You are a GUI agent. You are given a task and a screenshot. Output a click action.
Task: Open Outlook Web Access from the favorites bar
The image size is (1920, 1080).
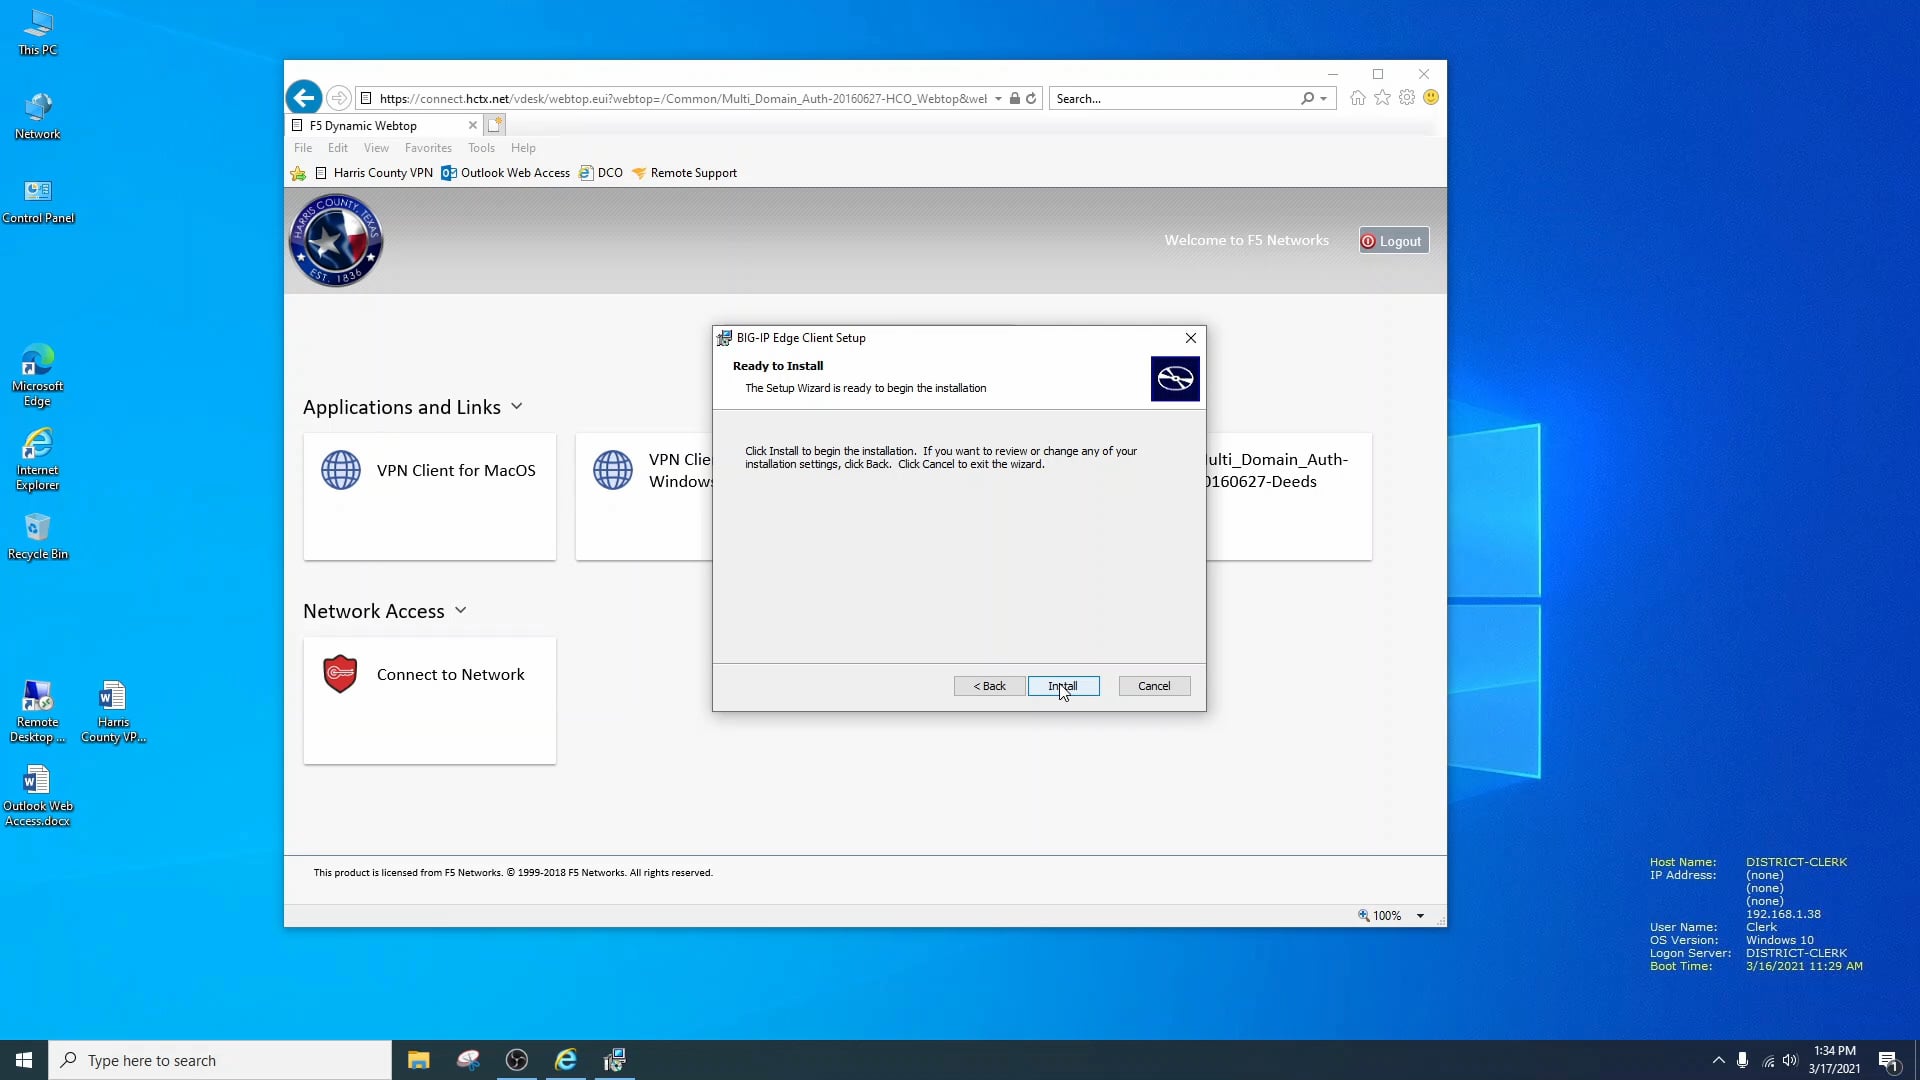pyautogui.click(x=514, y=172)
